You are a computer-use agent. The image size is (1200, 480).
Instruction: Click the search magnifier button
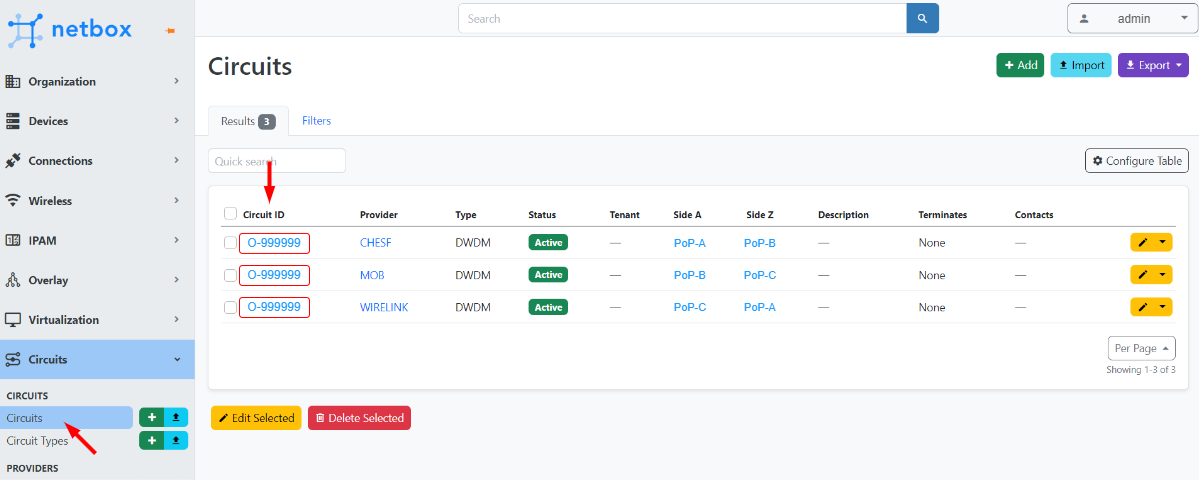(923, 18)
